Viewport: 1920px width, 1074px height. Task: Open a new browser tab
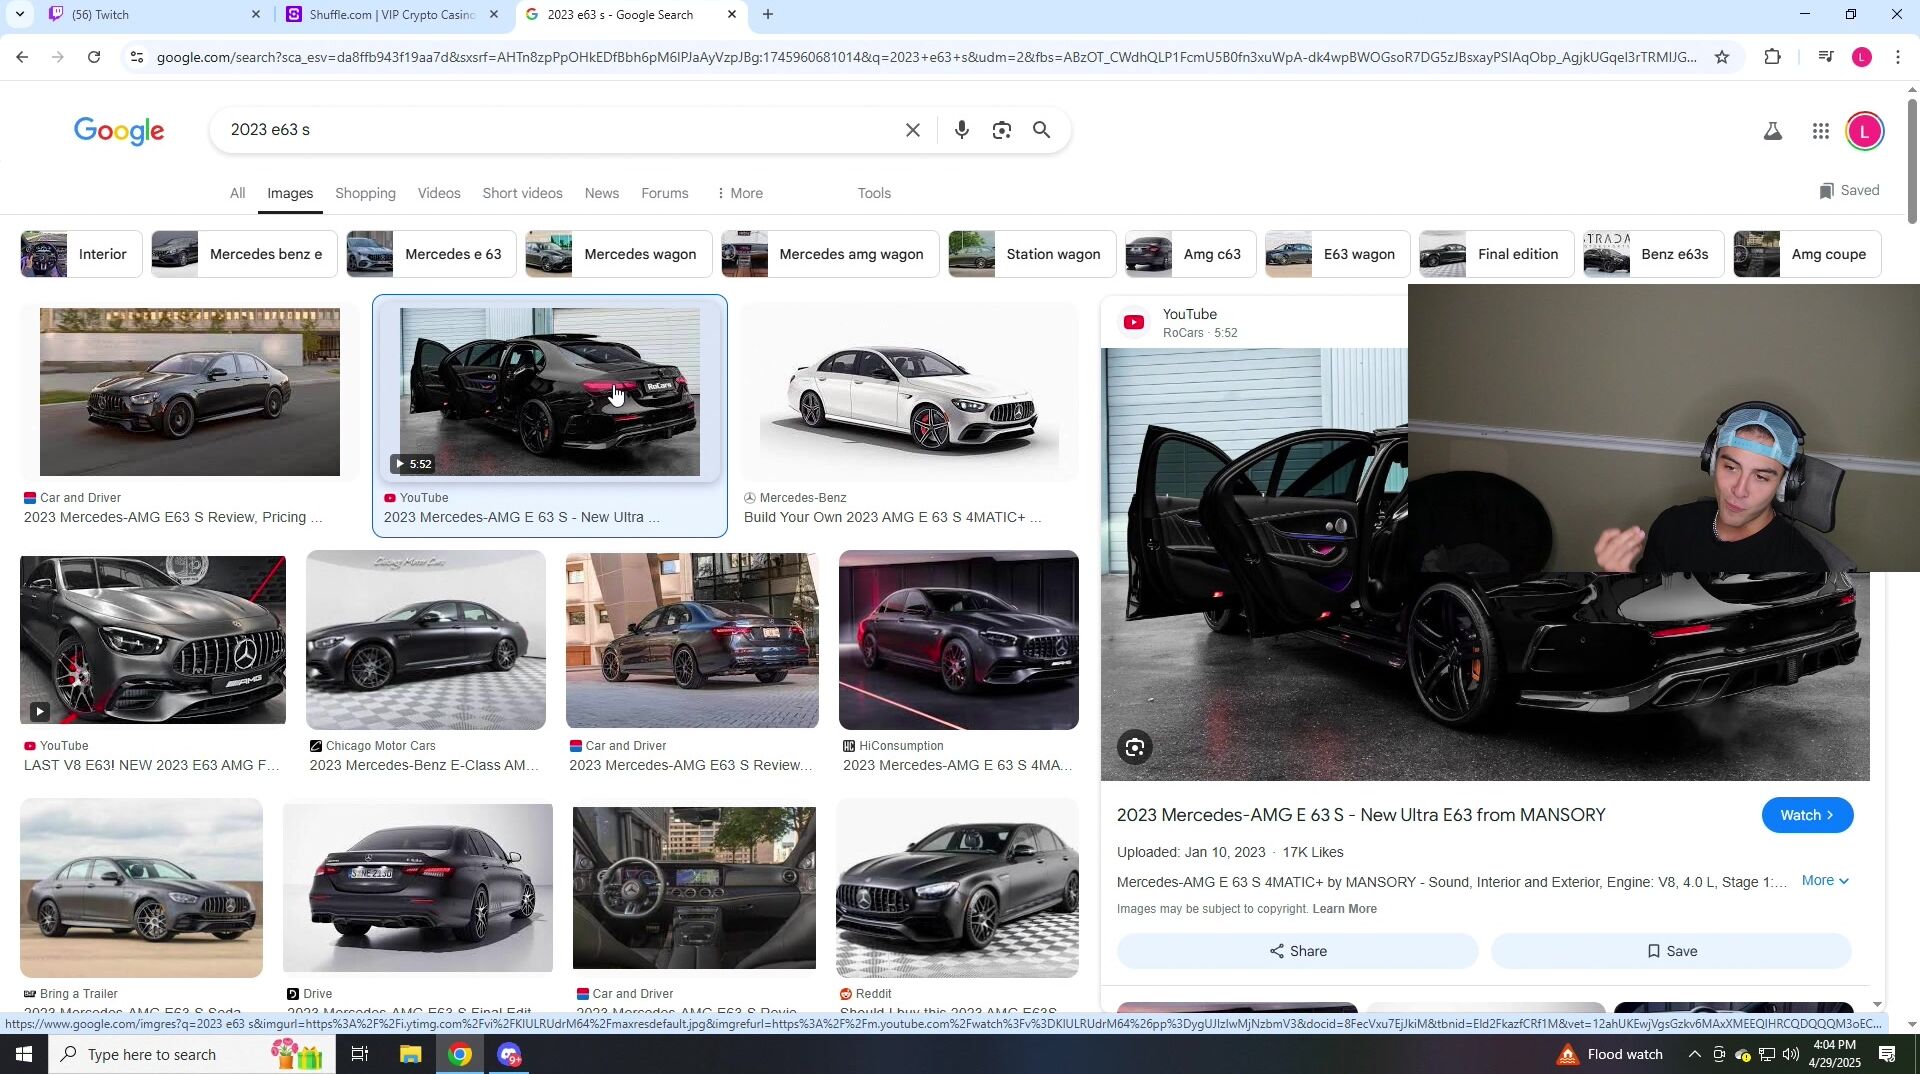pyautogui.click(x=768, y=14)
